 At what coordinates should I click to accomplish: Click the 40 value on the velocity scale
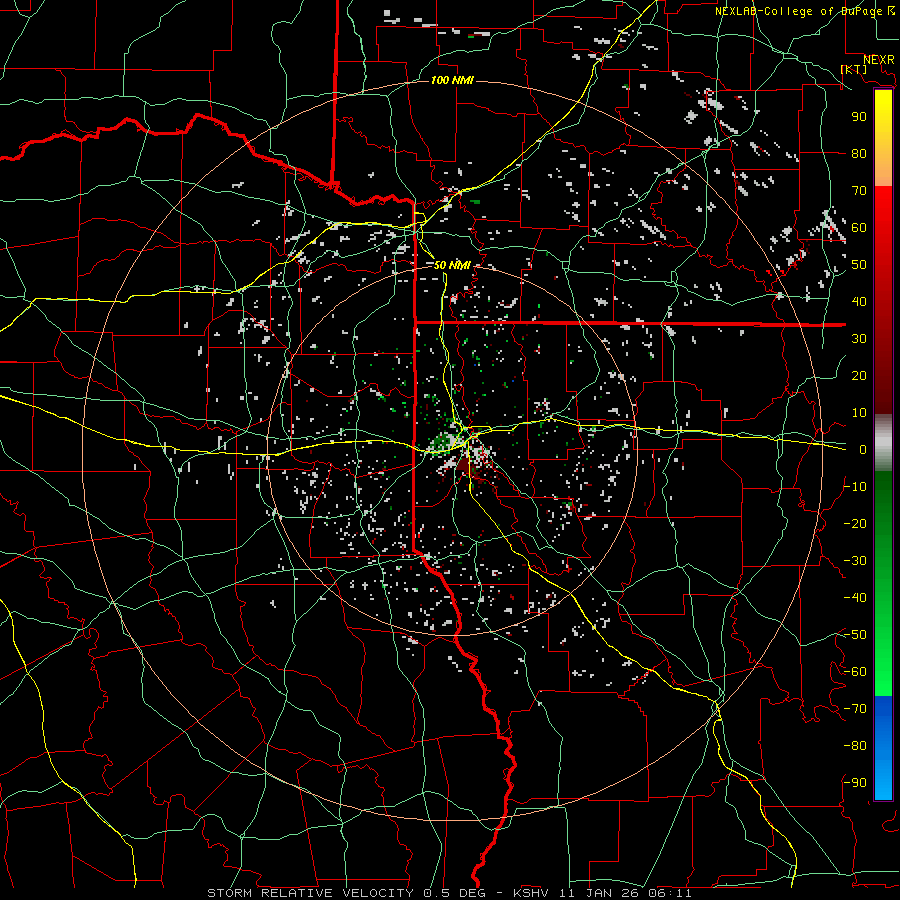(x=859, y=302)
